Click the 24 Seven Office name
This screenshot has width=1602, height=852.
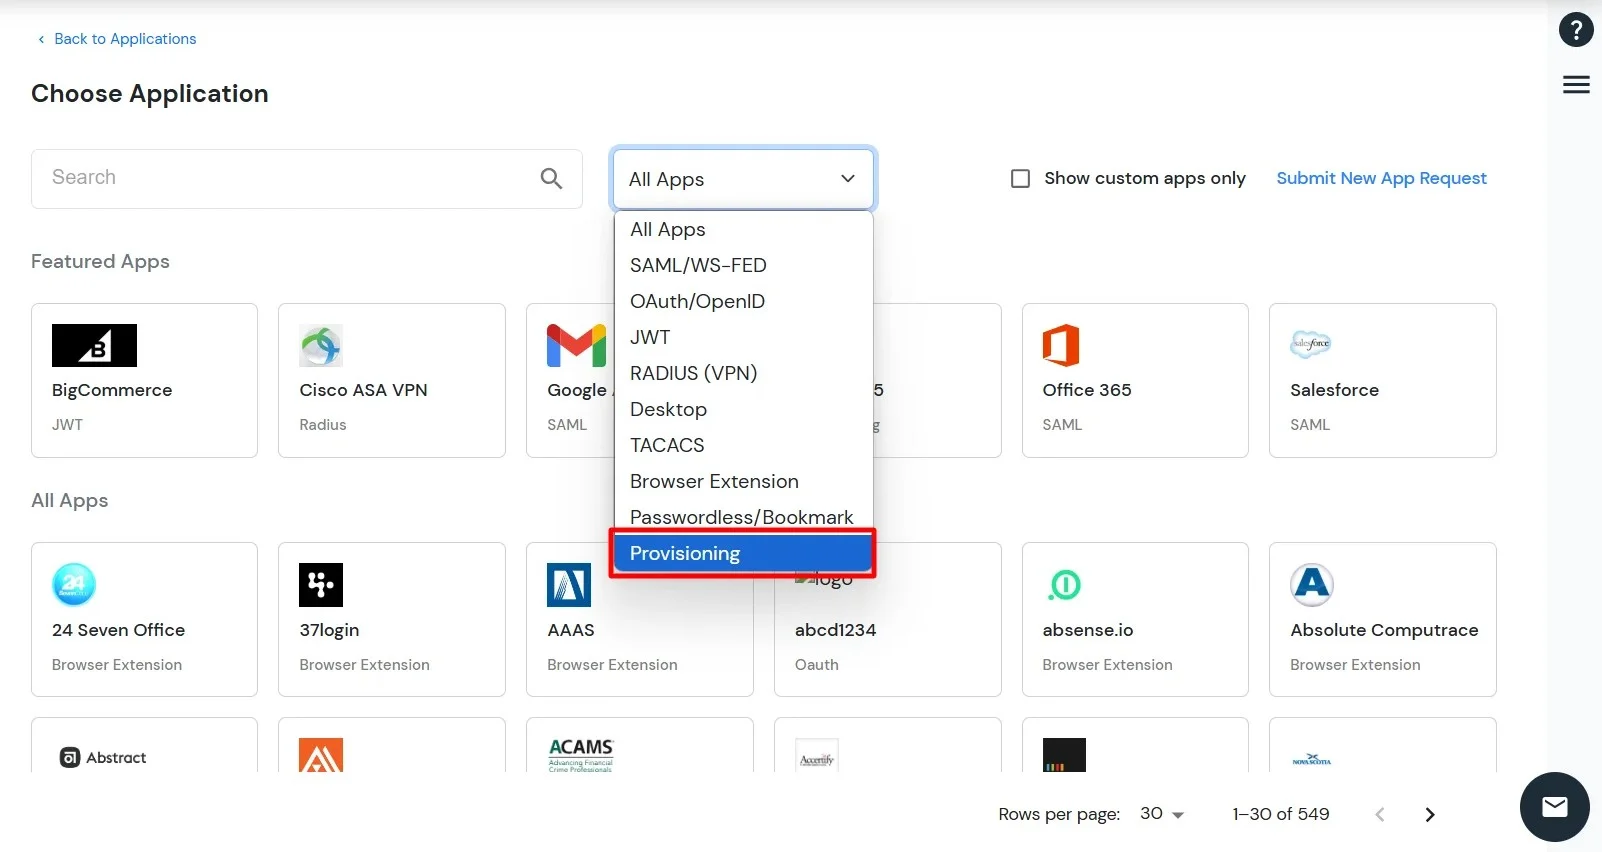[118, 630]
